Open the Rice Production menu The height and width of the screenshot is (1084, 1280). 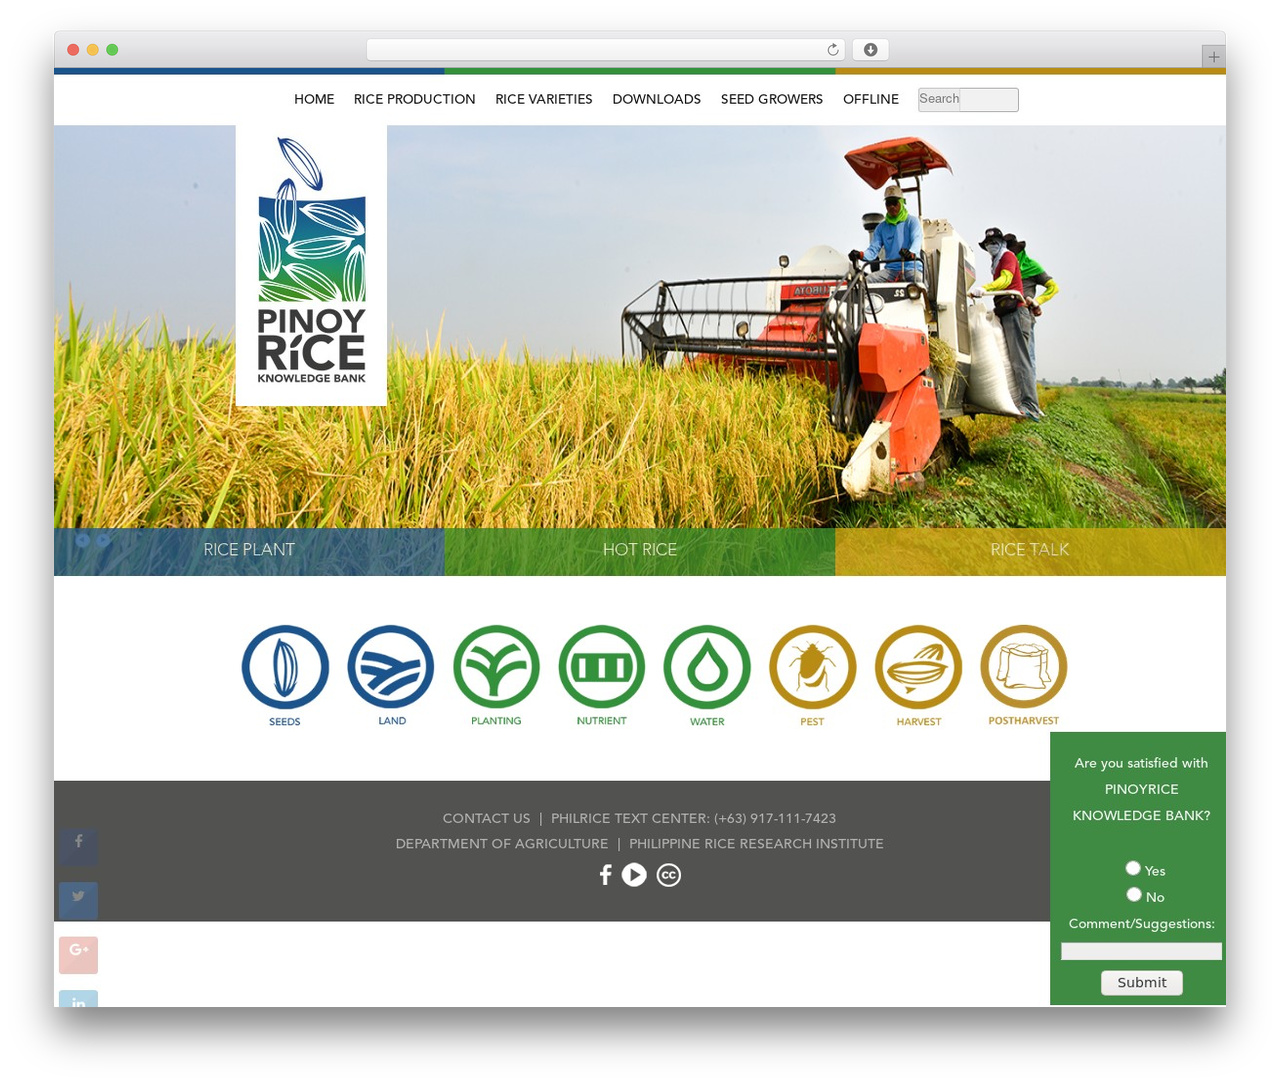pyautogui.click(x=415, y=99)
